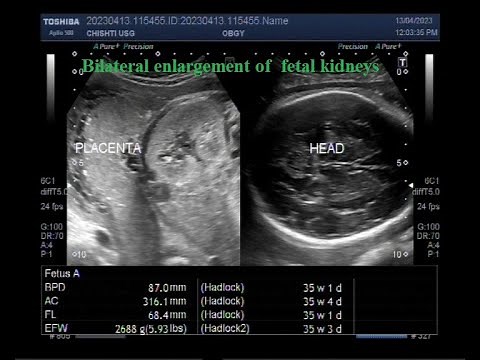Click the 6C1 probe label beside placenta image
The image size is (480, 360).
click(48, 181)
